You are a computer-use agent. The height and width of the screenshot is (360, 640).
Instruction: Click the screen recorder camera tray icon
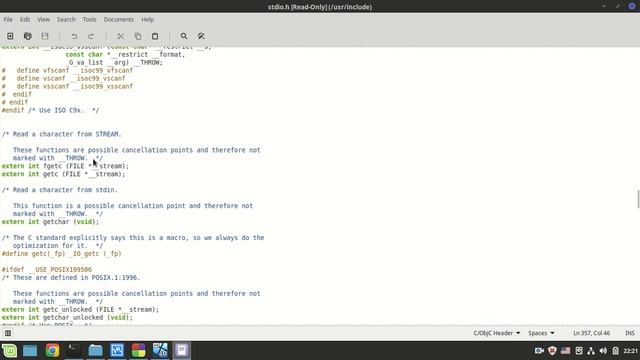(539, 351)
